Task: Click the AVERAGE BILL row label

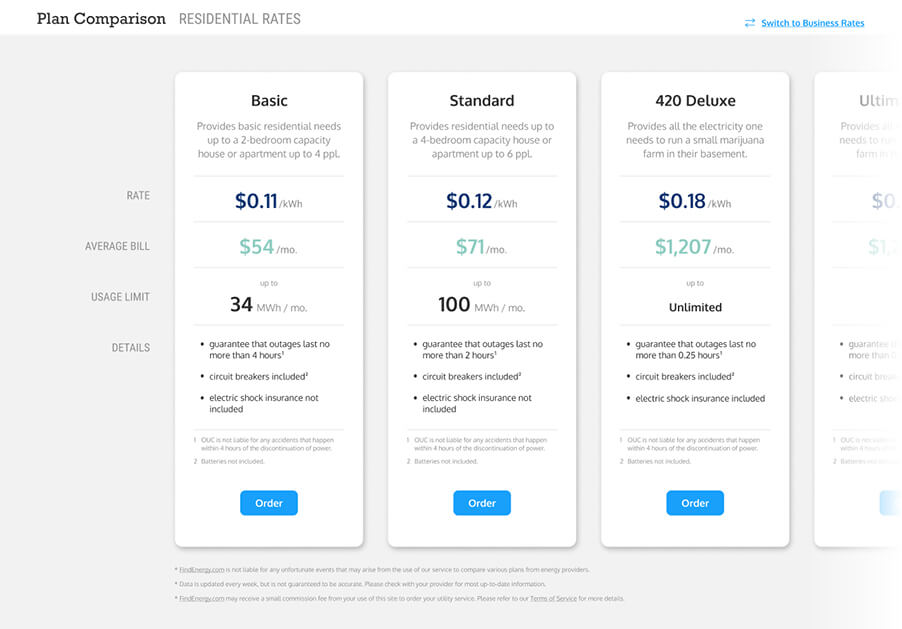Action: click(117, 245)
